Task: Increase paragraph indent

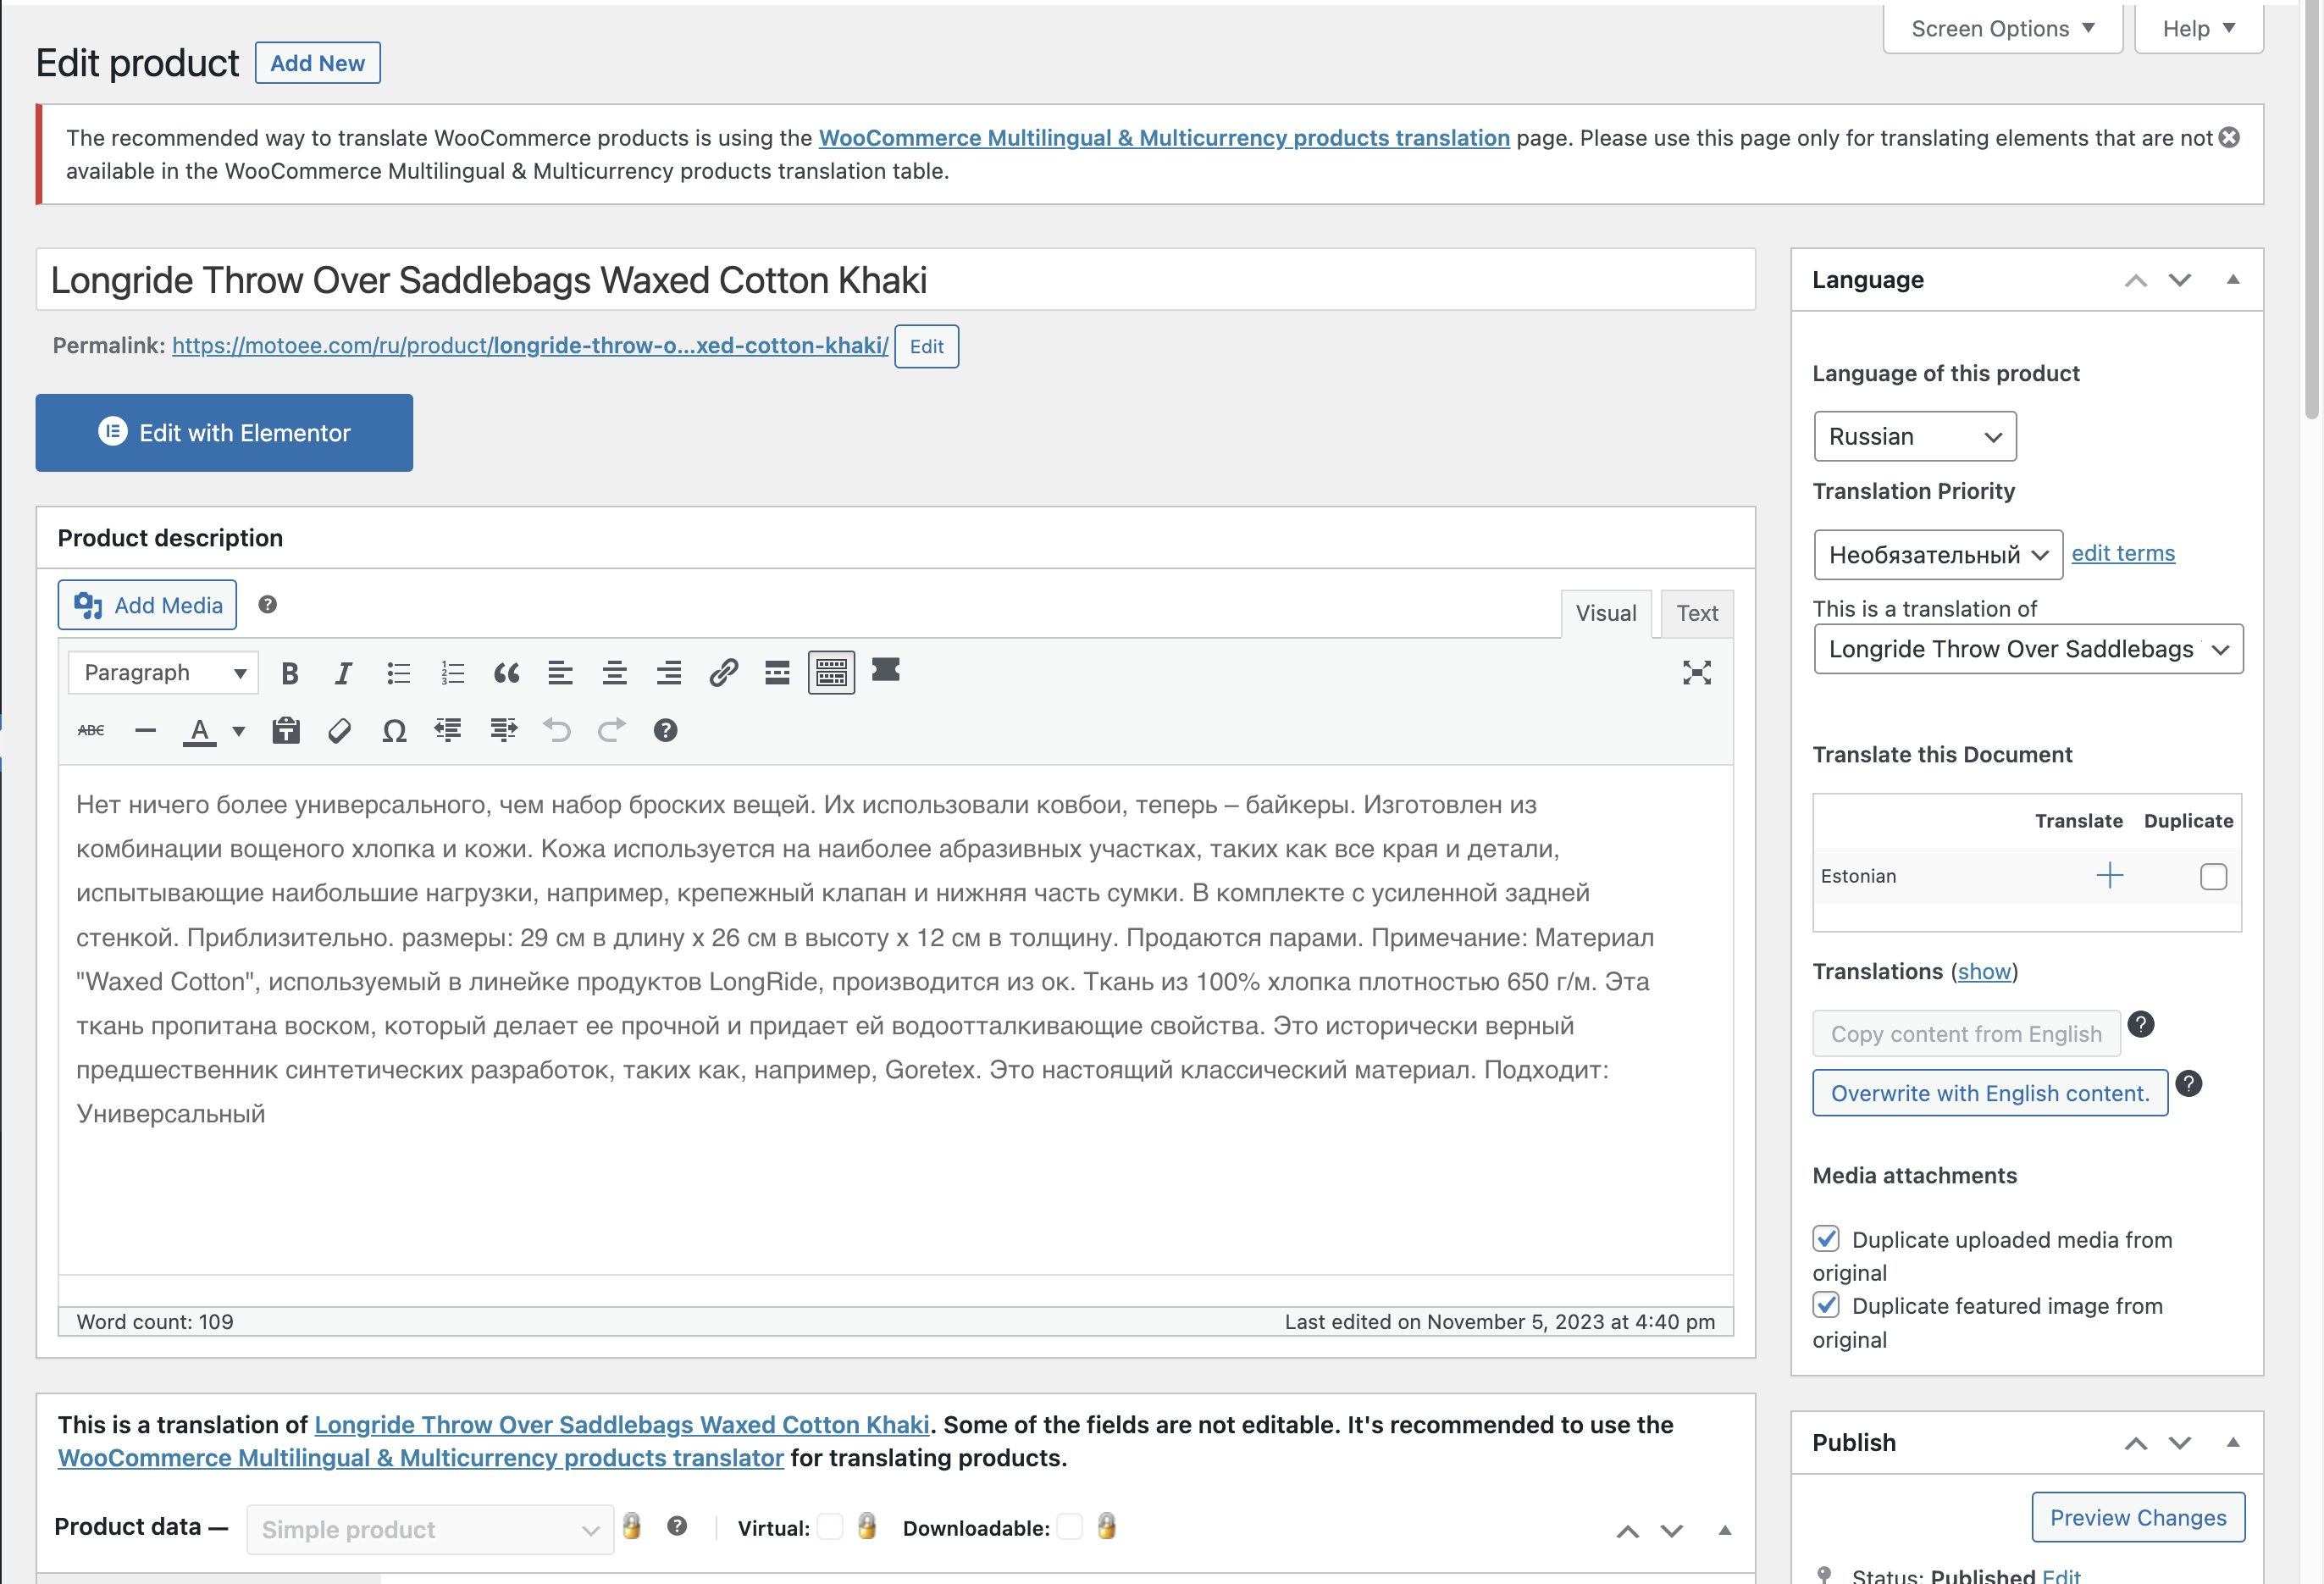Action: 503,731
